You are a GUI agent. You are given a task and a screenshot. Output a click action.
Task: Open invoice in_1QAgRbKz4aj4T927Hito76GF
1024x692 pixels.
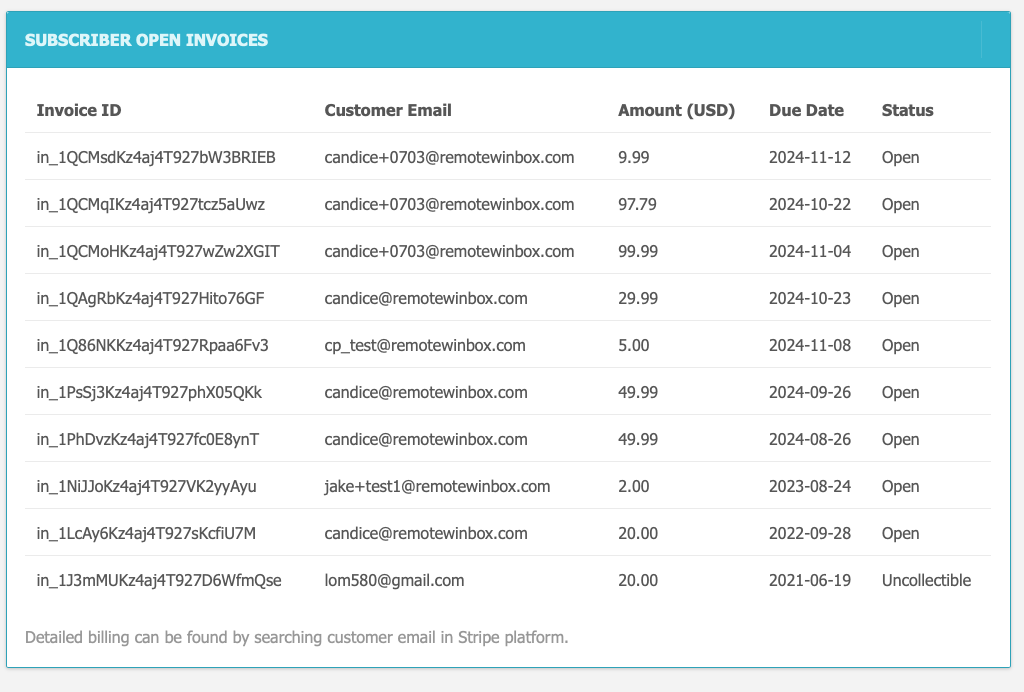[x=145, y=298]
